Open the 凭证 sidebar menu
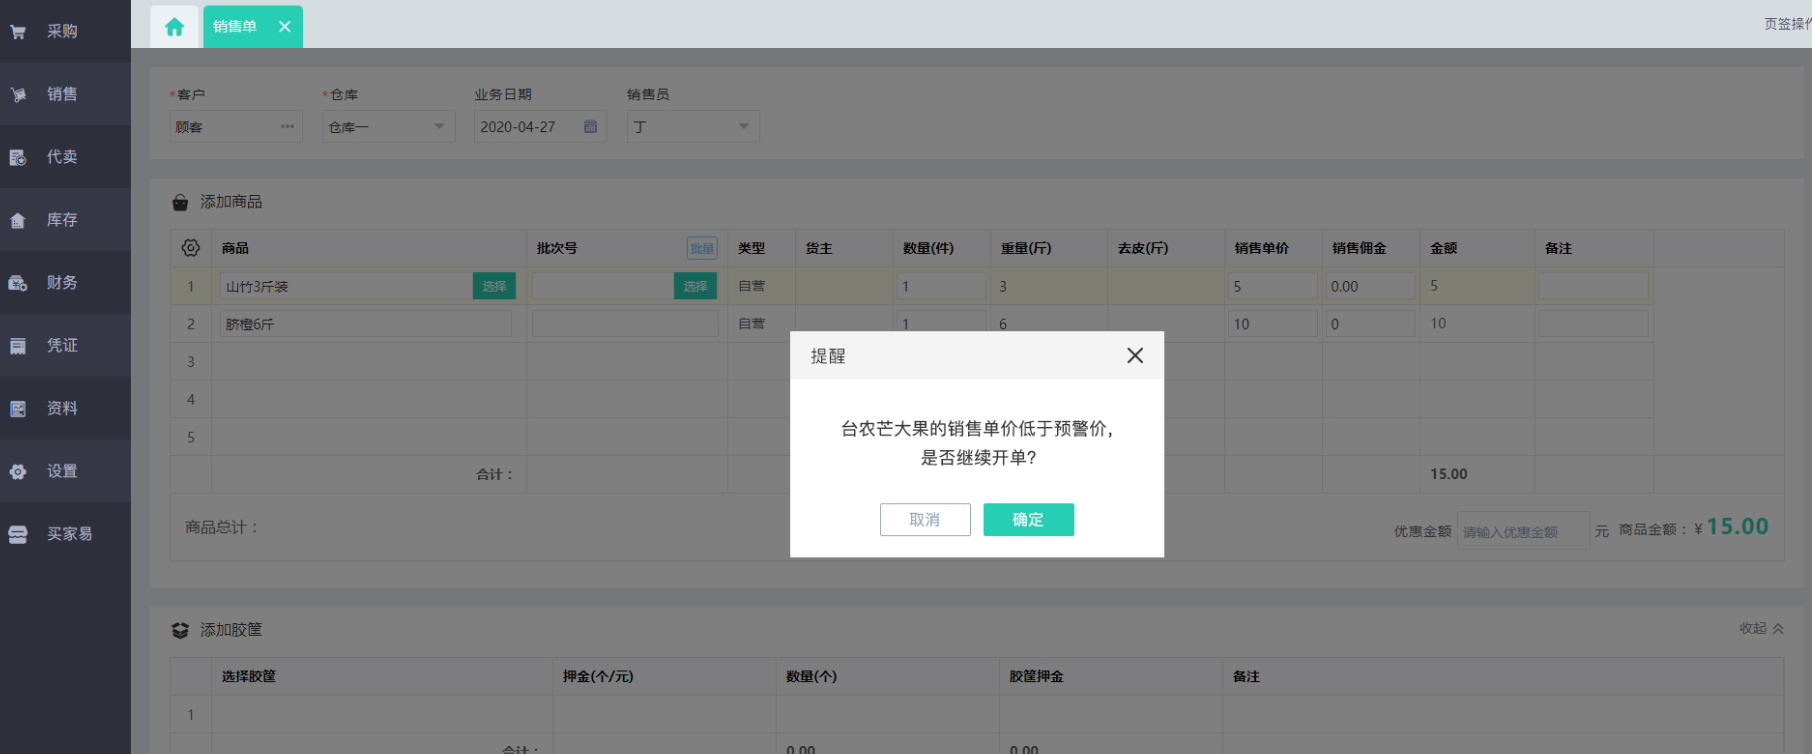This screenshot has width=1812, height=754. [62, 346]
